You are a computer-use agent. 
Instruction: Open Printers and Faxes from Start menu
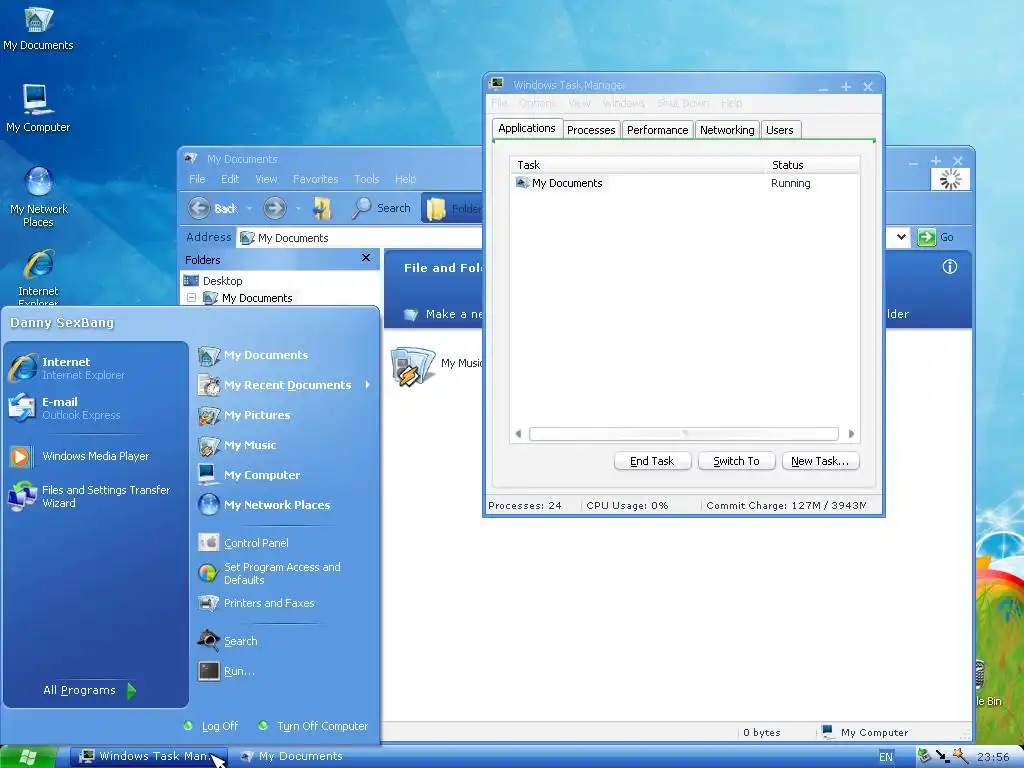pyautogui.click(x=256, y=603)
